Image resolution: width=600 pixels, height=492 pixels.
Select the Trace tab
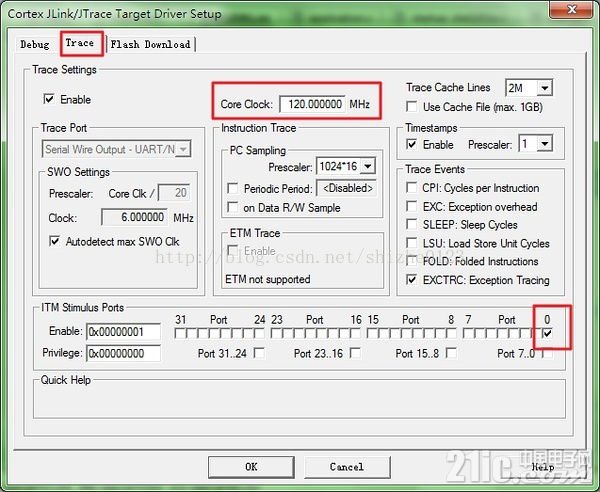[80, 43]
